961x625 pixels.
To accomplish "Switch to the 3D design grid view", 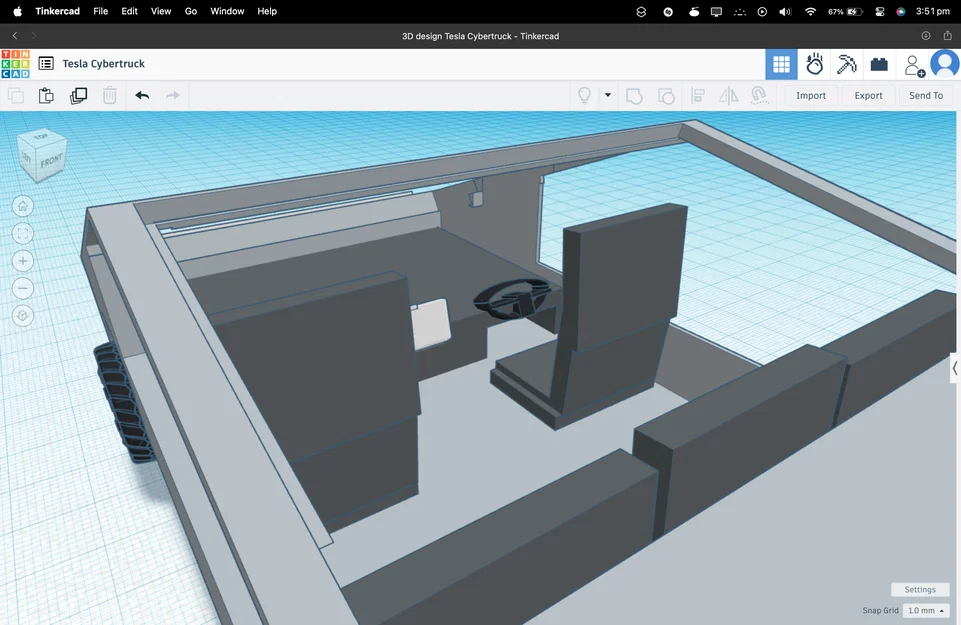I will click(x=781, y=64).
